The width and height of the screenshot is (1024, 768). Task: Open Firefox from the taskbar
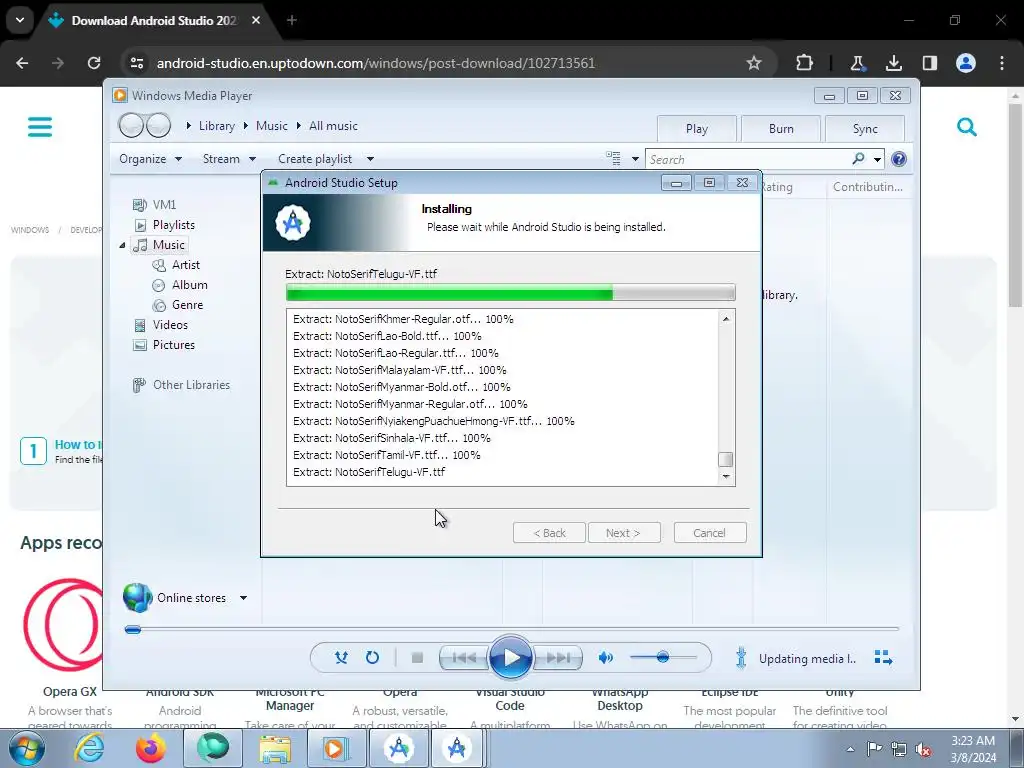150,748
